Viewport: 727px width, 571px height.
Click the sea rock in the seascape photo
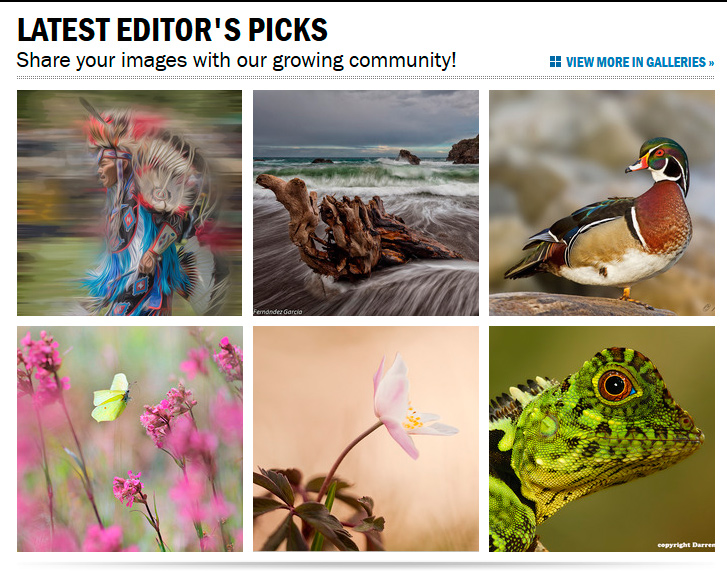point(408,157)
